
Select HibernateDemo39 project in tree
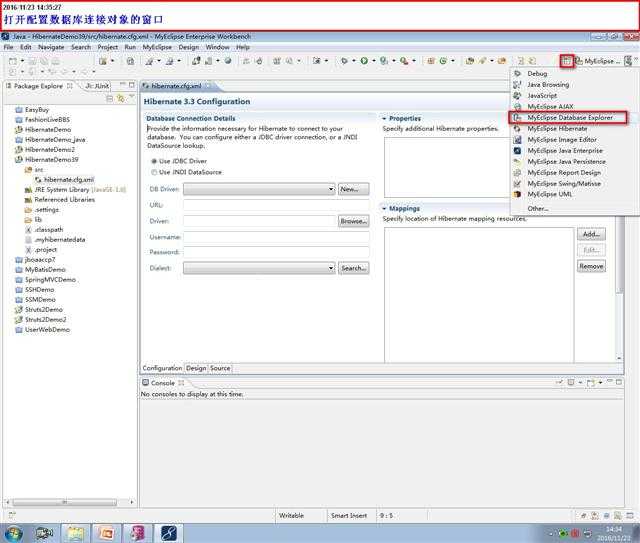51,160
